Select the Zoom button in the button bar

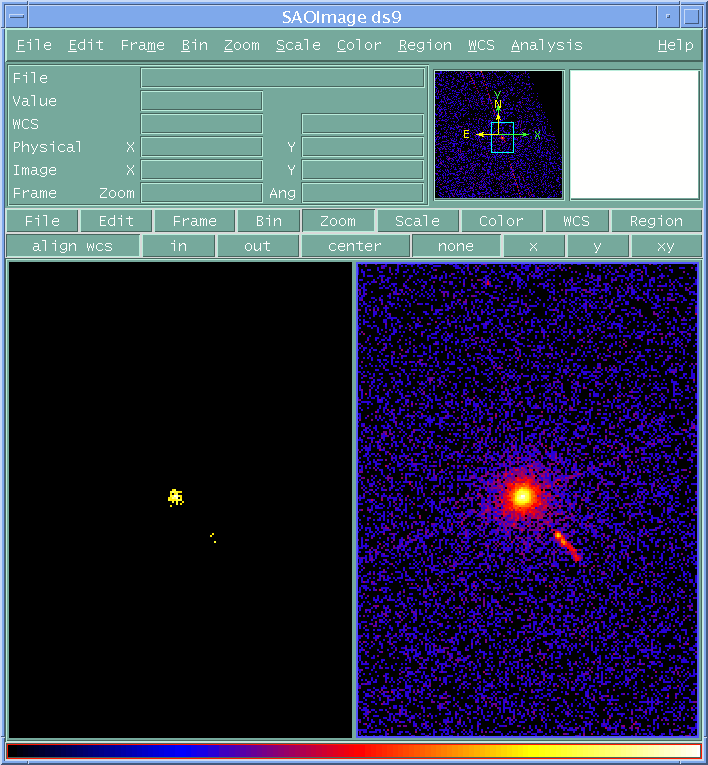[338, 221]
